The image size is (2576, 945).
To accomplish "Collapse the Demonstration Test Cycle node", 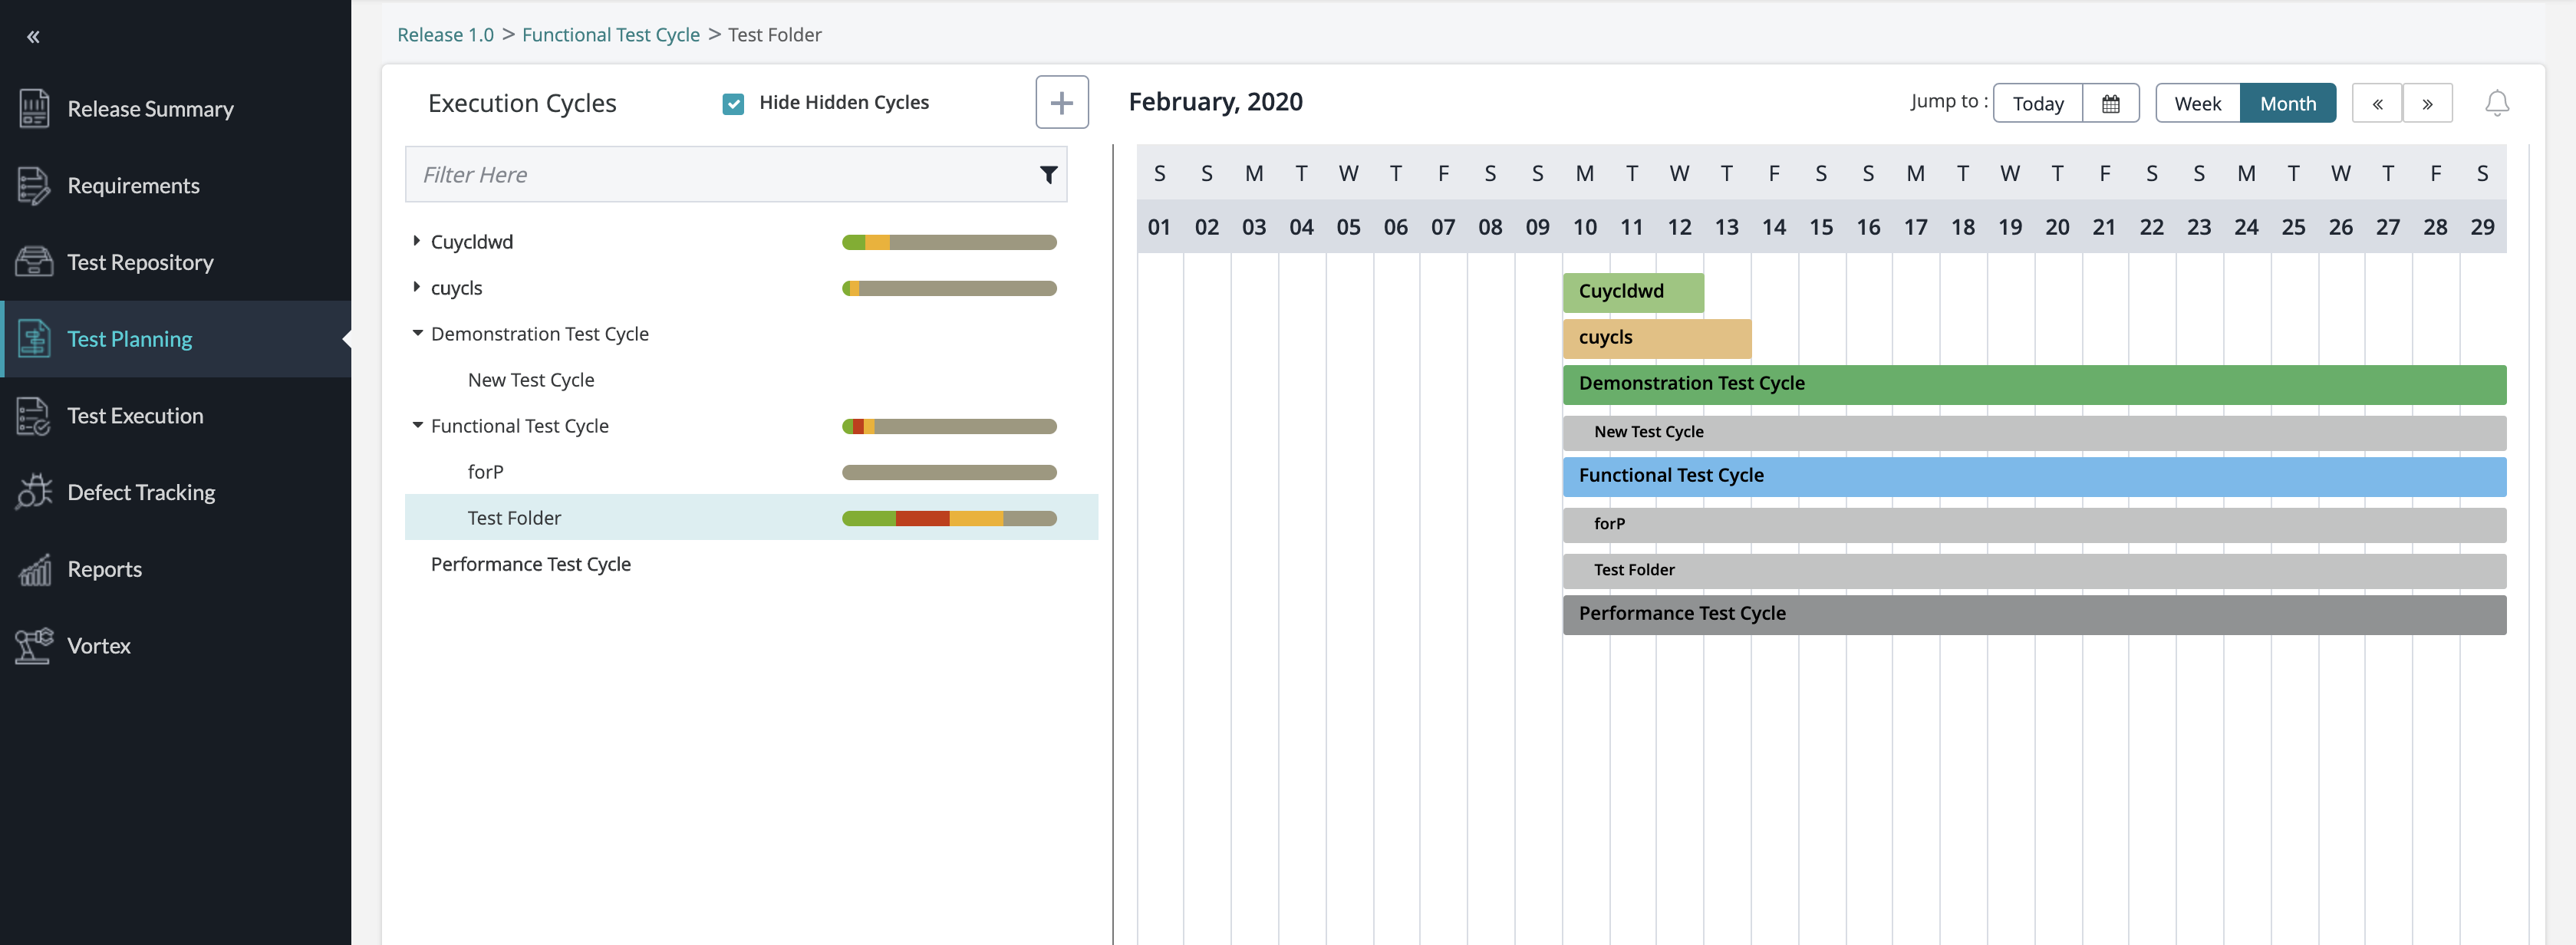I will [x=417, y=333].
